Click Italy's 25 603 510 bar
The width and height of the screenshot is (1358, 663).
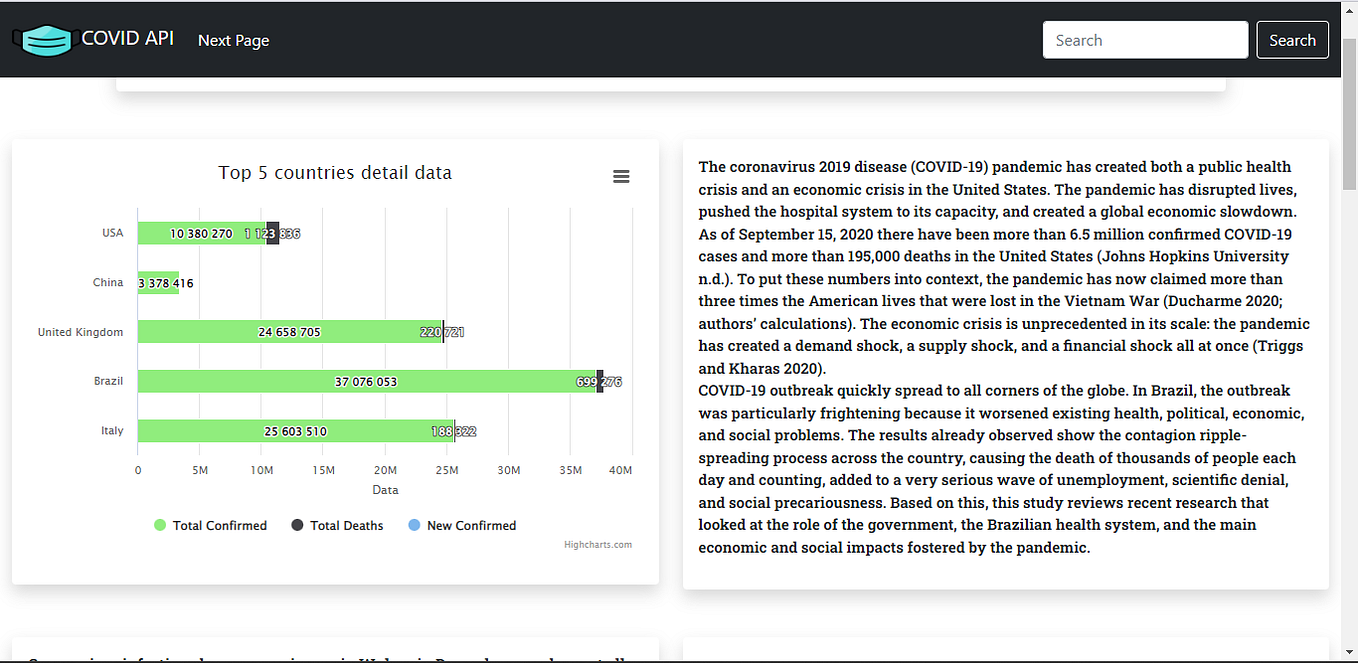click(x=296, y=432)
